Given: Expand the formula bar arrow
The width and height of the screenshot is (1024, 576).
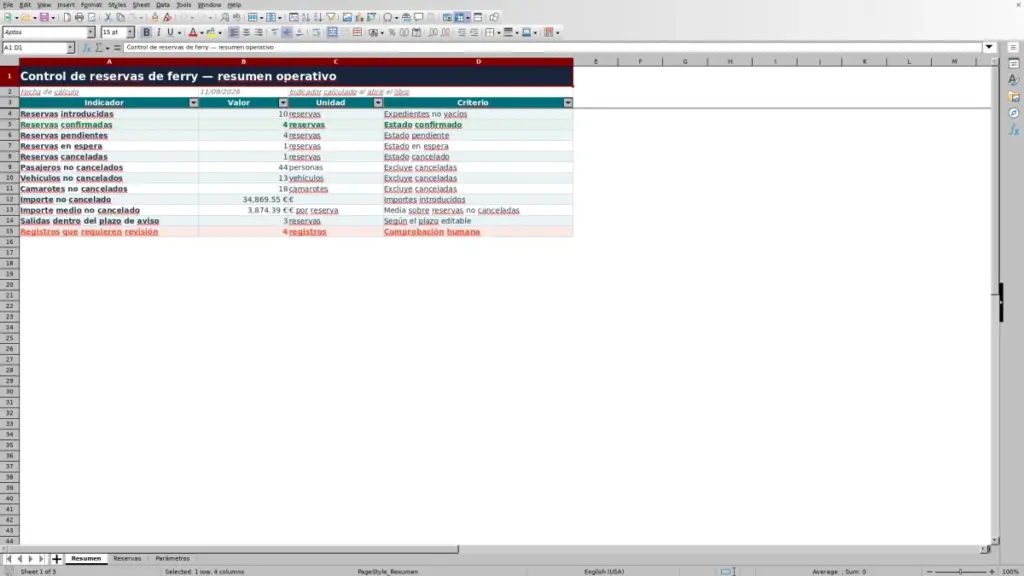Looking at the screenshot, I should tap(989, 48).
